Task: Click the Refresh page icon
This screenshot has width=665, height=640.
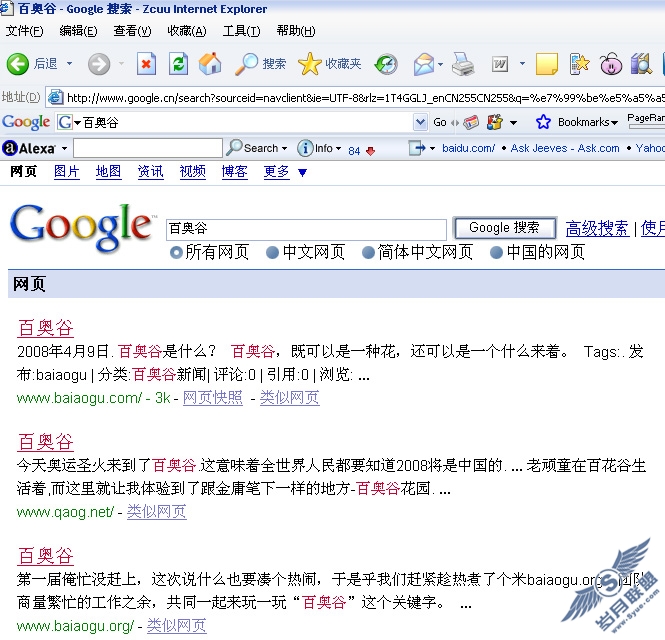Action: point(178,64)
